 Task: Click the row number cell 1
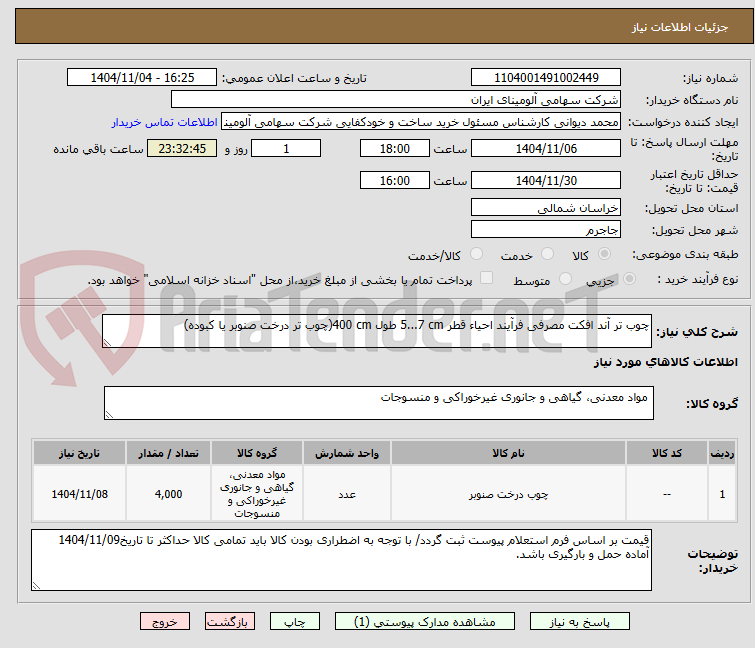point(722,494)
